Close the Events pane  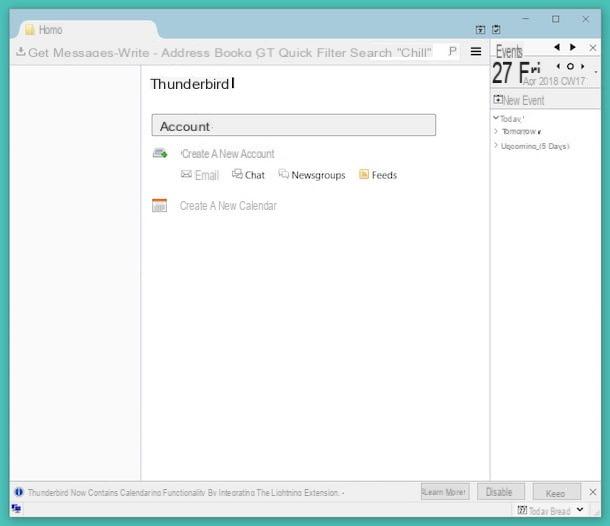tap(592, 47)
